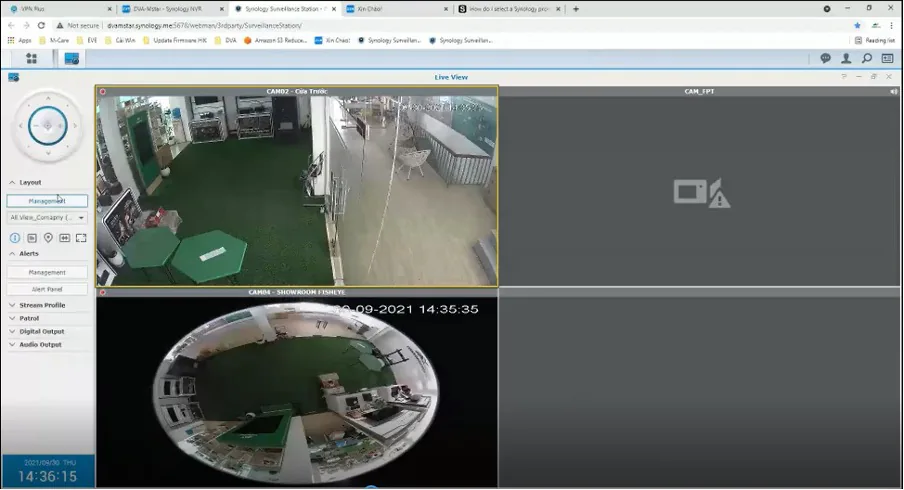Click Layout Management button
The height and width of the screenshot is (490, 904).
pyautogui.click(x=47, y=201)
